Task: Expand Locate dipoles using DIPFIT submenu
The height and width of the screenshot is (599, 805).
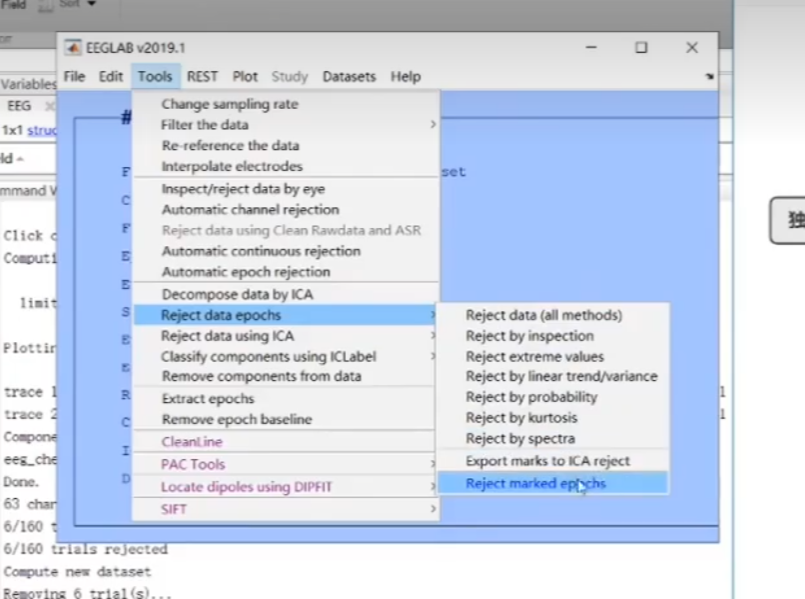Action: pyautogui.click(x=246, y=487)
